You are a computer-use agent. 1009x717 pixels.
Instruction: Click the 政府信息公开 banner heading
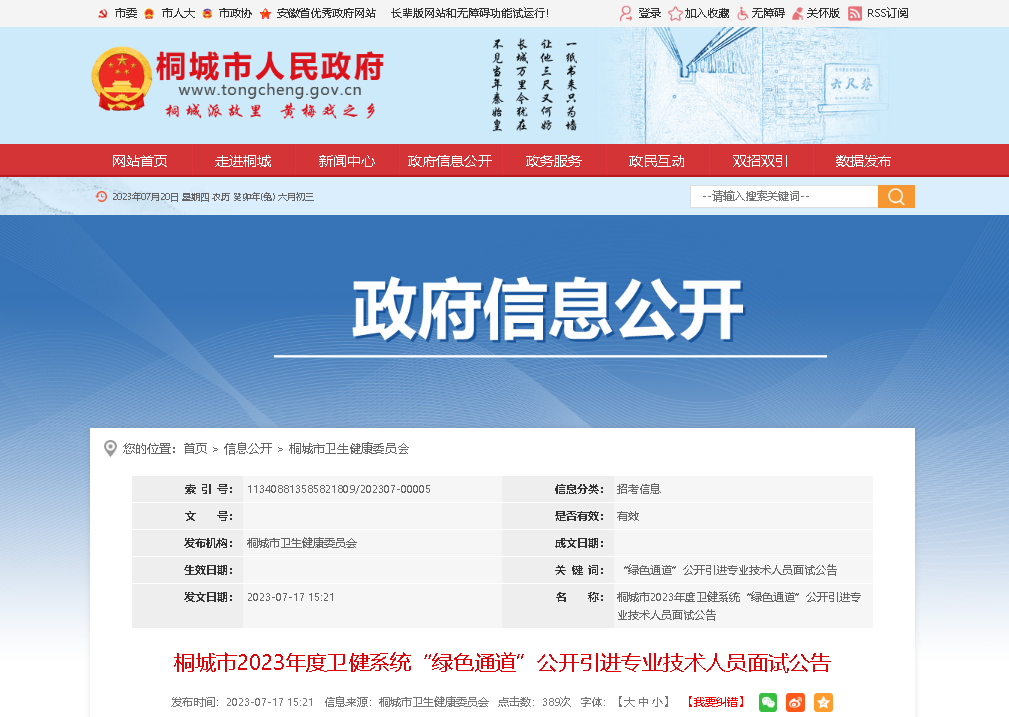(x=548, y=310)
